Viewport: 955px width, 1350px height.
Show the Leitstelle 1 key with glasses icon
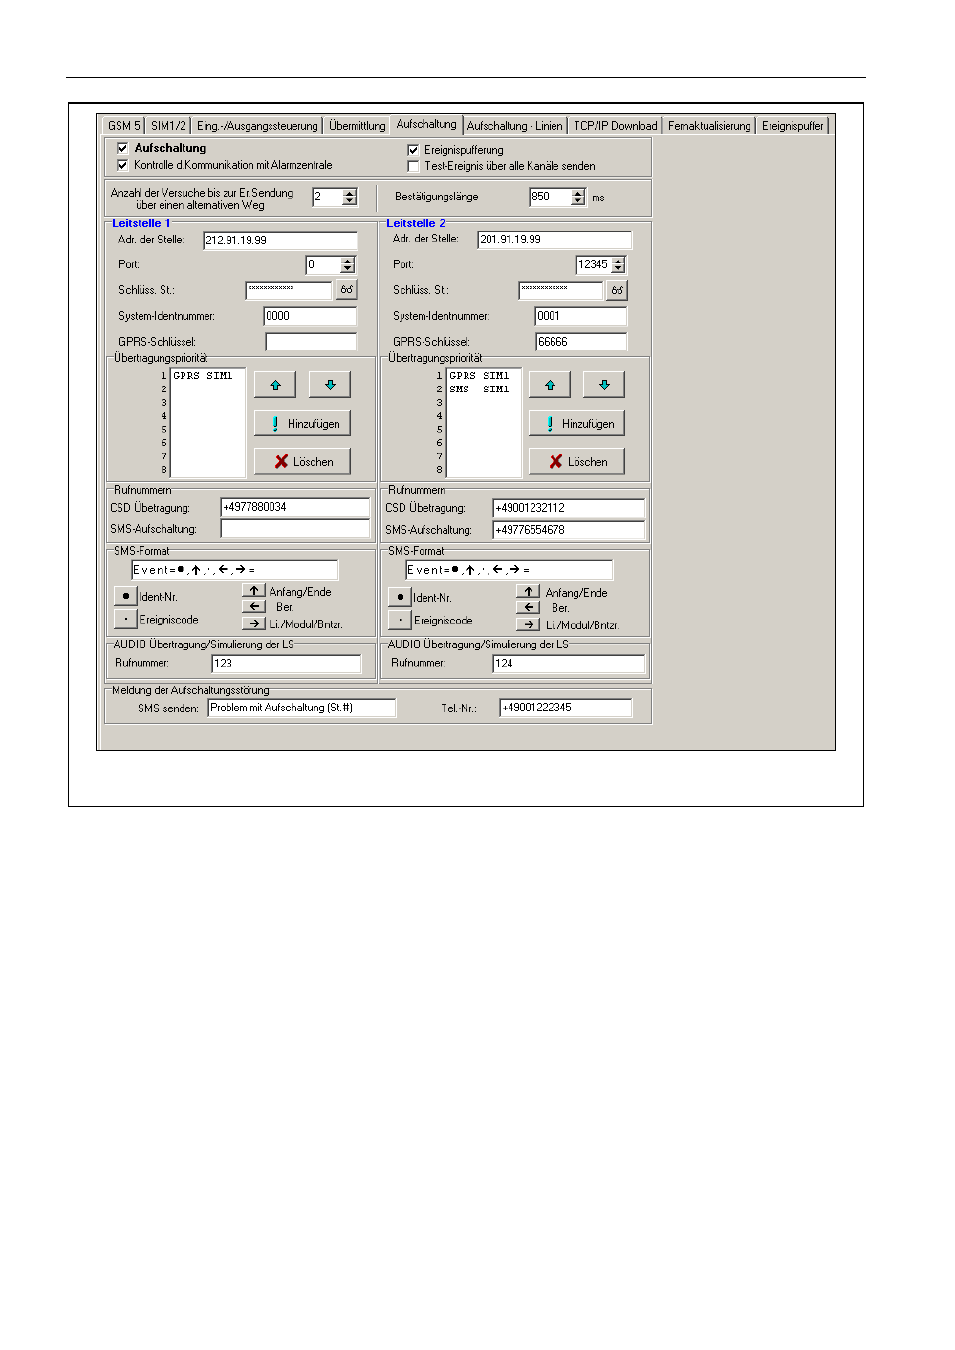[x=347, y=290]
